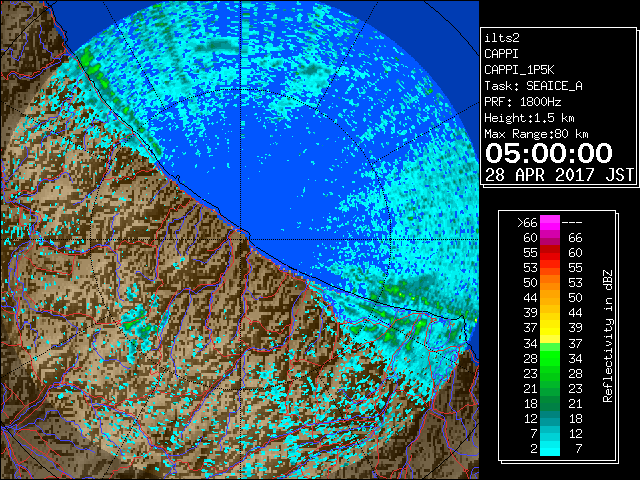Click the 'ilts2' radar site label
Screen dimensions: 640x480
502,38
